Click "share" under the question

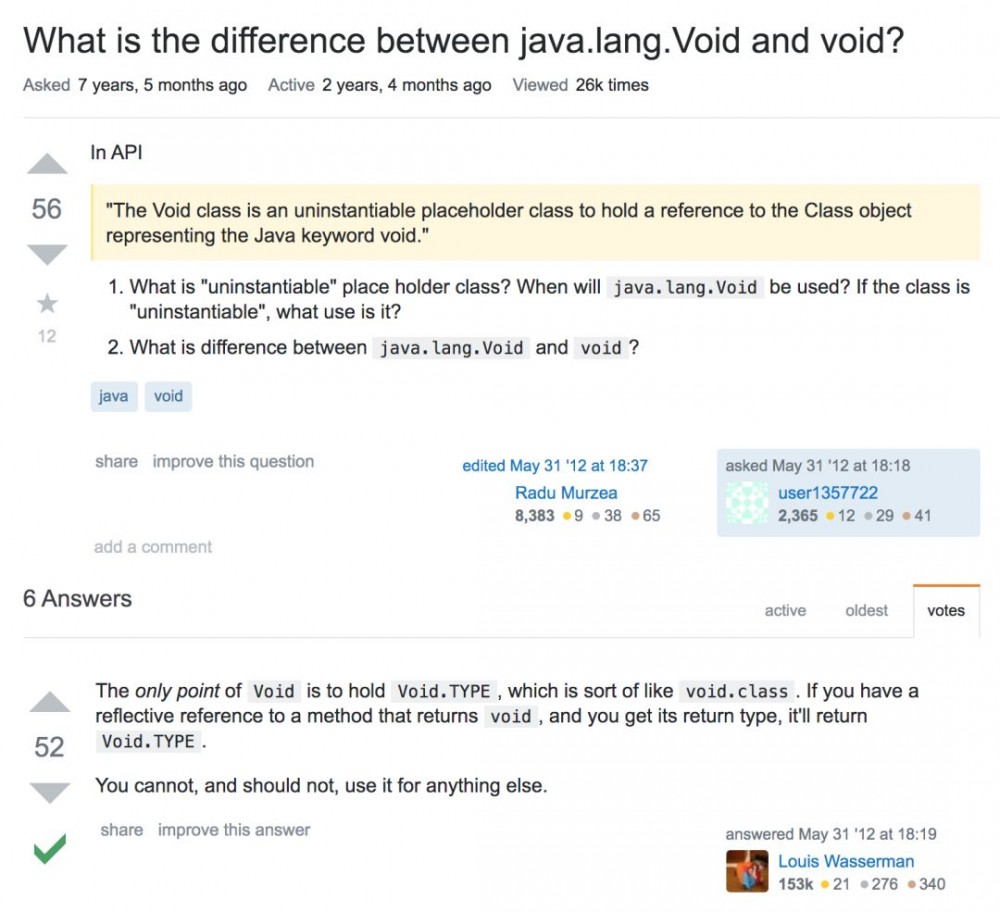click(115, 461)
